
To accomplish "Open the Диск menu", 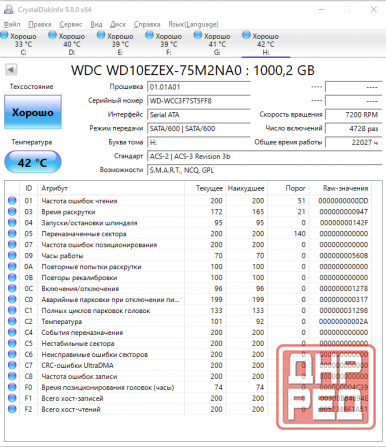I will coord(118,24).
